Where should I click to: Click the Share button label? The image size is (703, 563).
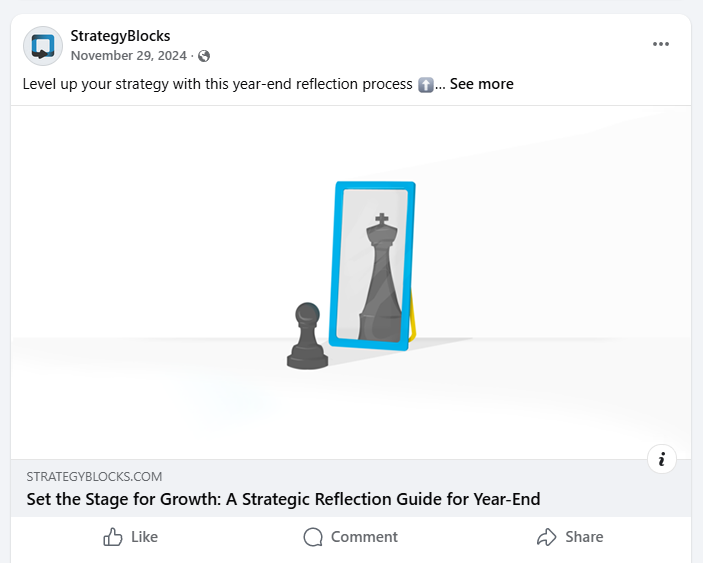(584, 537)
